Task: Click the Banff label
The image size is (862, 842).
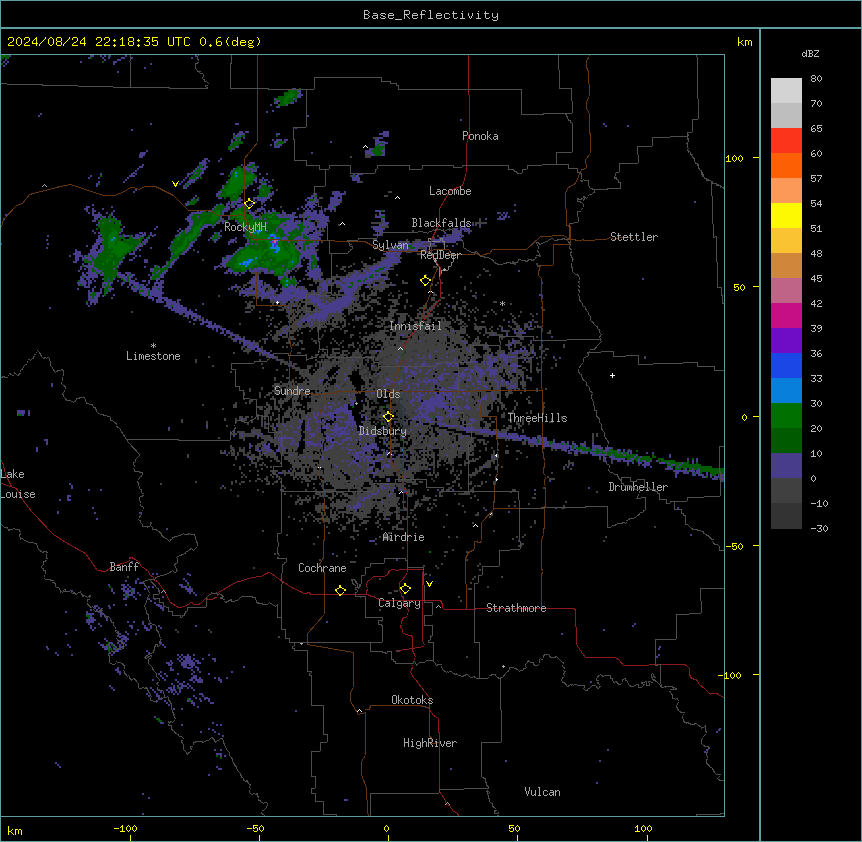Action: tap(124, 567)
